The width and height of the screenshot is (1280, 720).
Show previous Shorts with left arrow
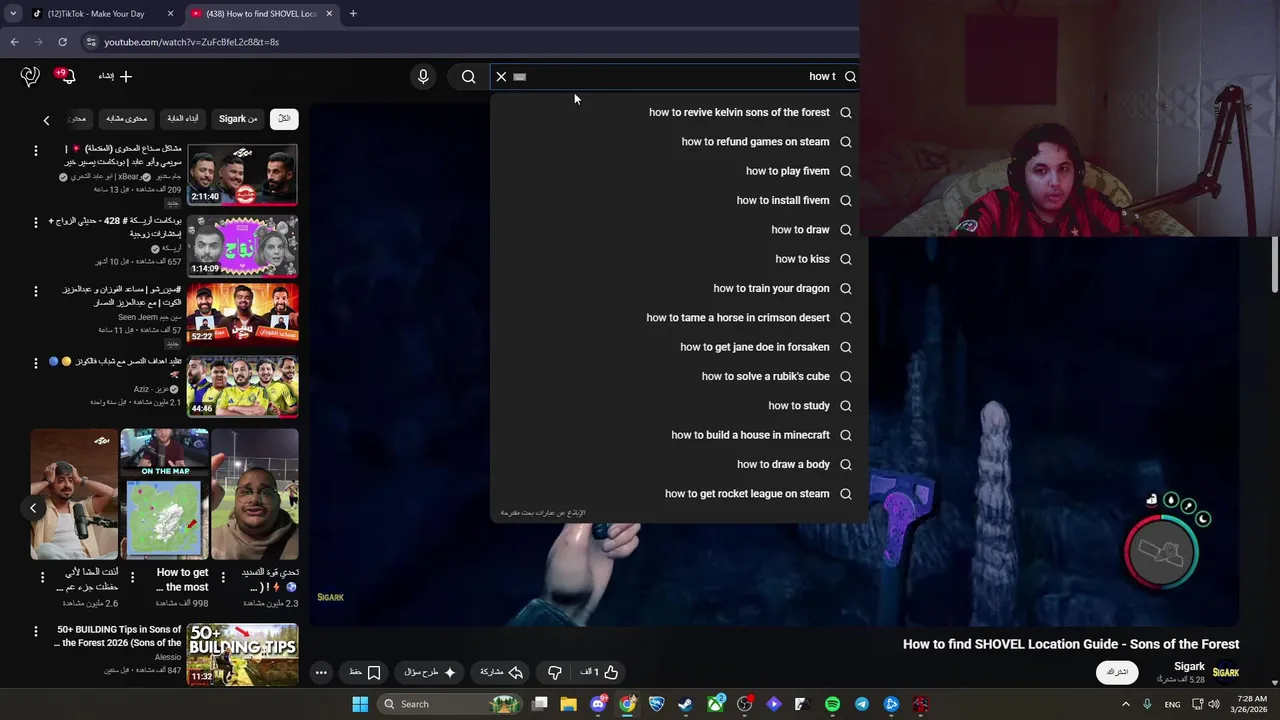coord(33,508)
